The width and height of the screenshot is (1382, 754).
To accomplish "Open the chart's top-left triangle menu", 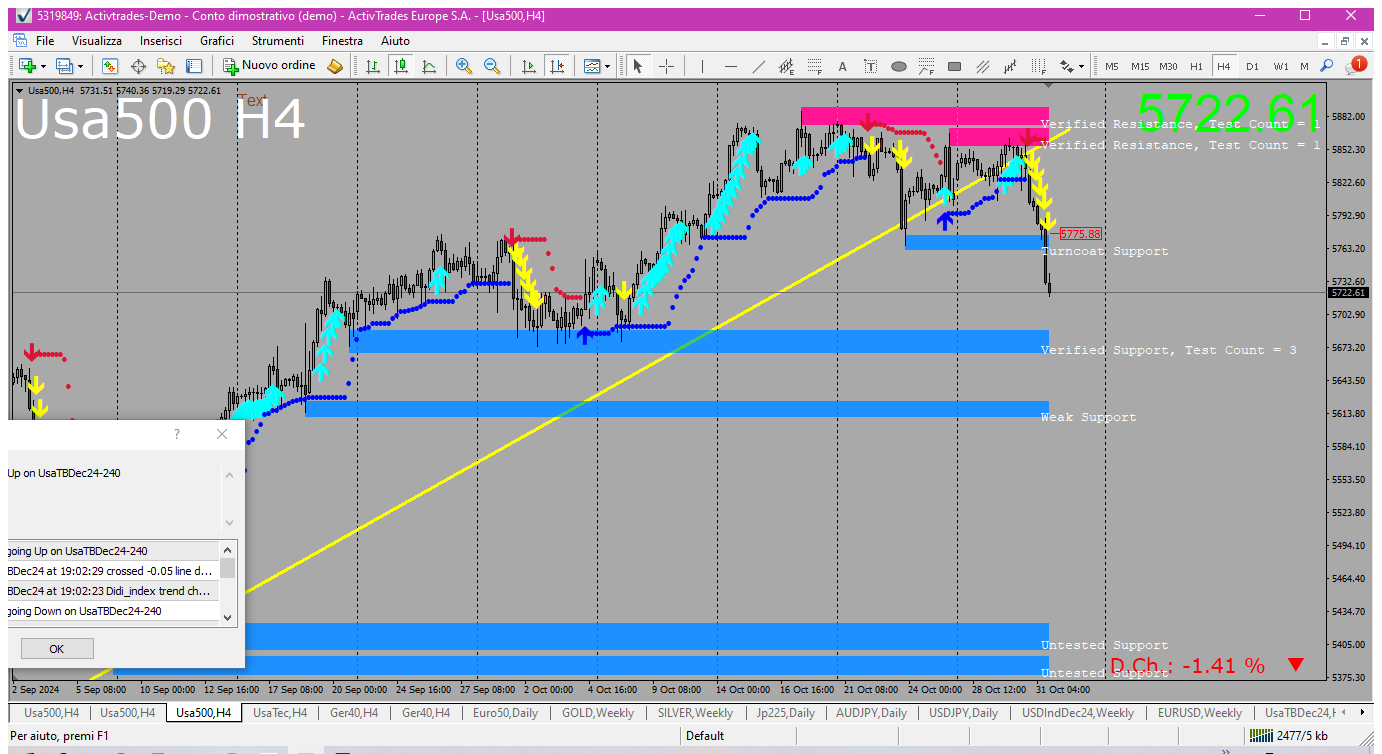I will tap(20, 91).
